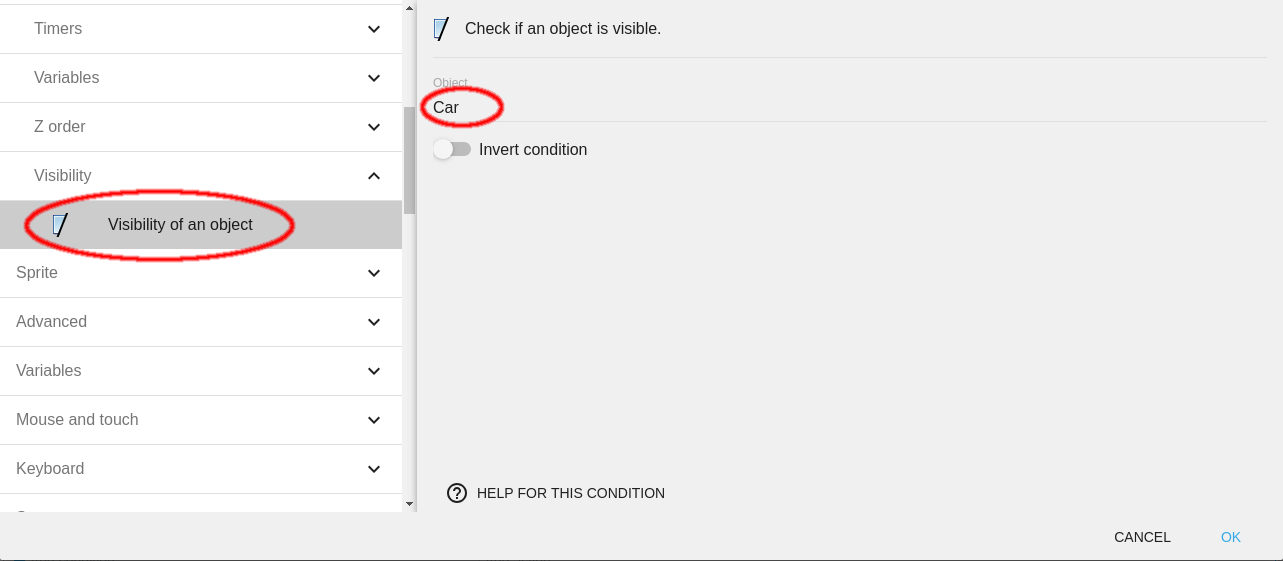Toggle the Invert condition switch
This screenshot has width=1283, height=561.
[x=452, y=150]
